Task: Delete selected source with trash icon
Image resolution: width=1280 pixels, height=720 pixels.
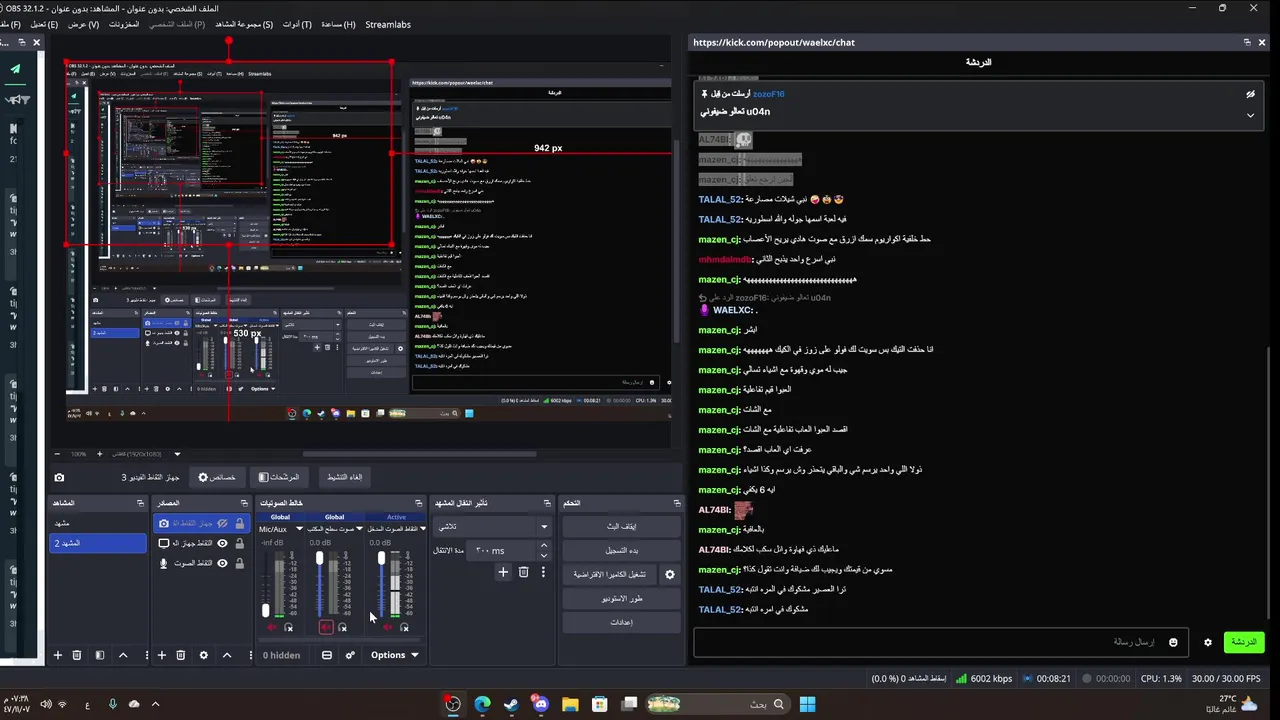Action: [x=181, y=655]
